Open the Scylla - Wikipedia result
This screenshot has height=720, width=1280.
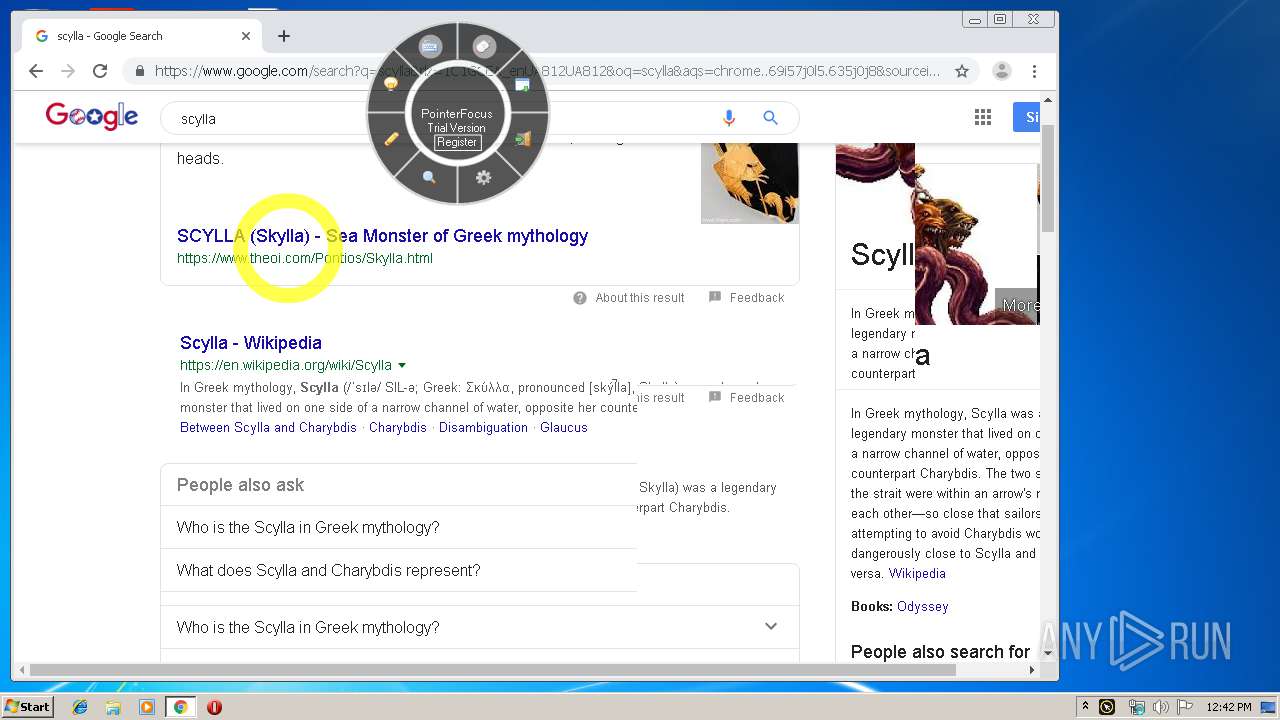pyautogui.click(x=251, y=343)
